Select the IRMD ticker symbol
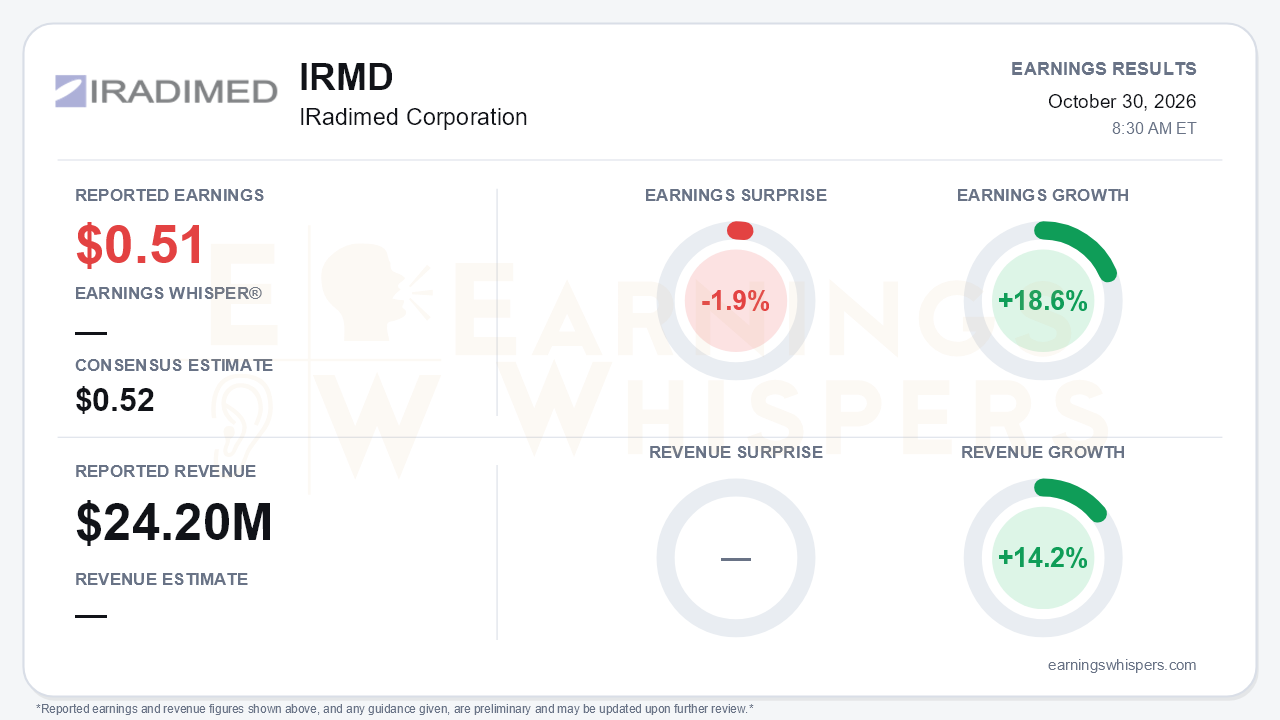Viewport: 1280px width, 720px height. pyautogui.click(x=346, y=77)
